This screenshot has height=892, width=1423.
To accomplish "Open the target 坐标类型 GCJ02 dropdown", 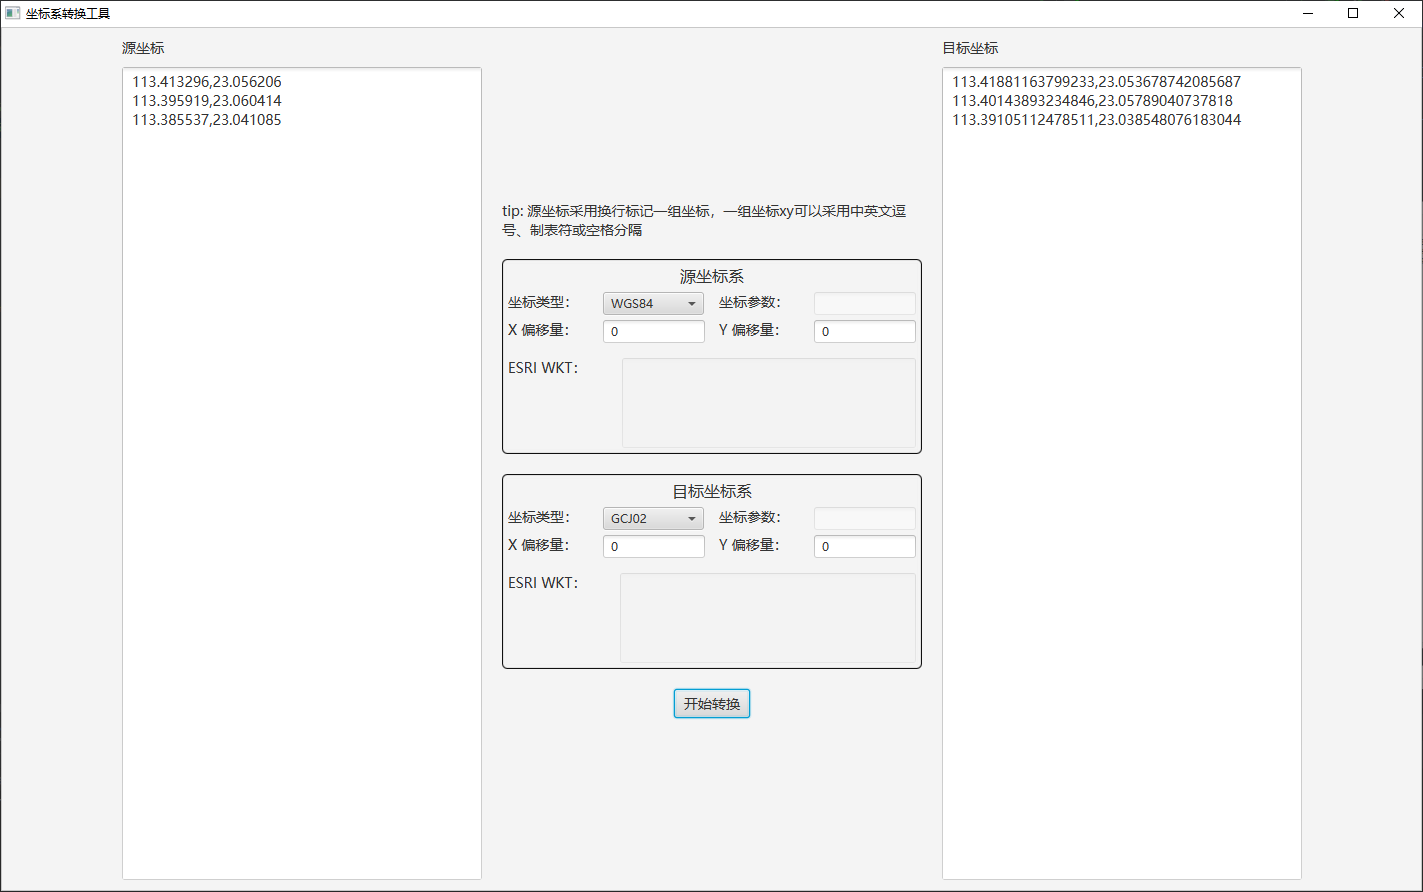I will [x=653, y=519].
